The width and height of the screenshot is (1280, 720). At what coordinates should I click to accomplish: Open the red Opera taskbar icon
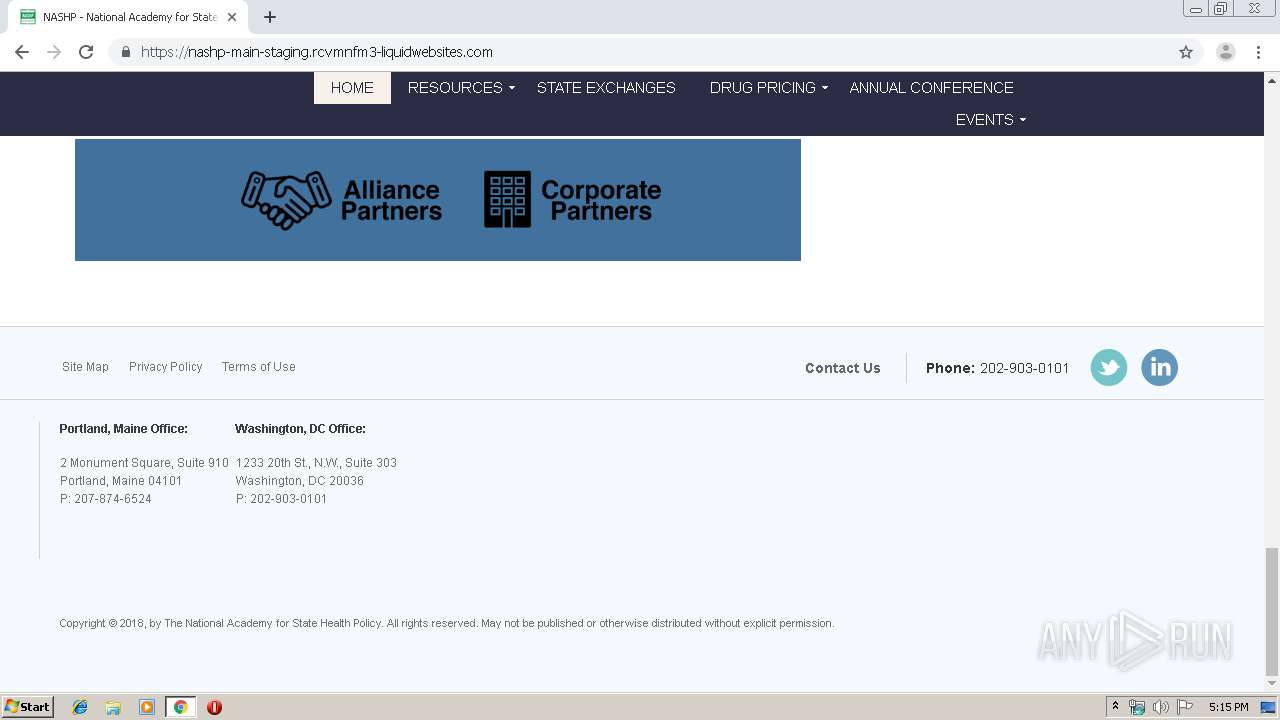coord(214,707)
